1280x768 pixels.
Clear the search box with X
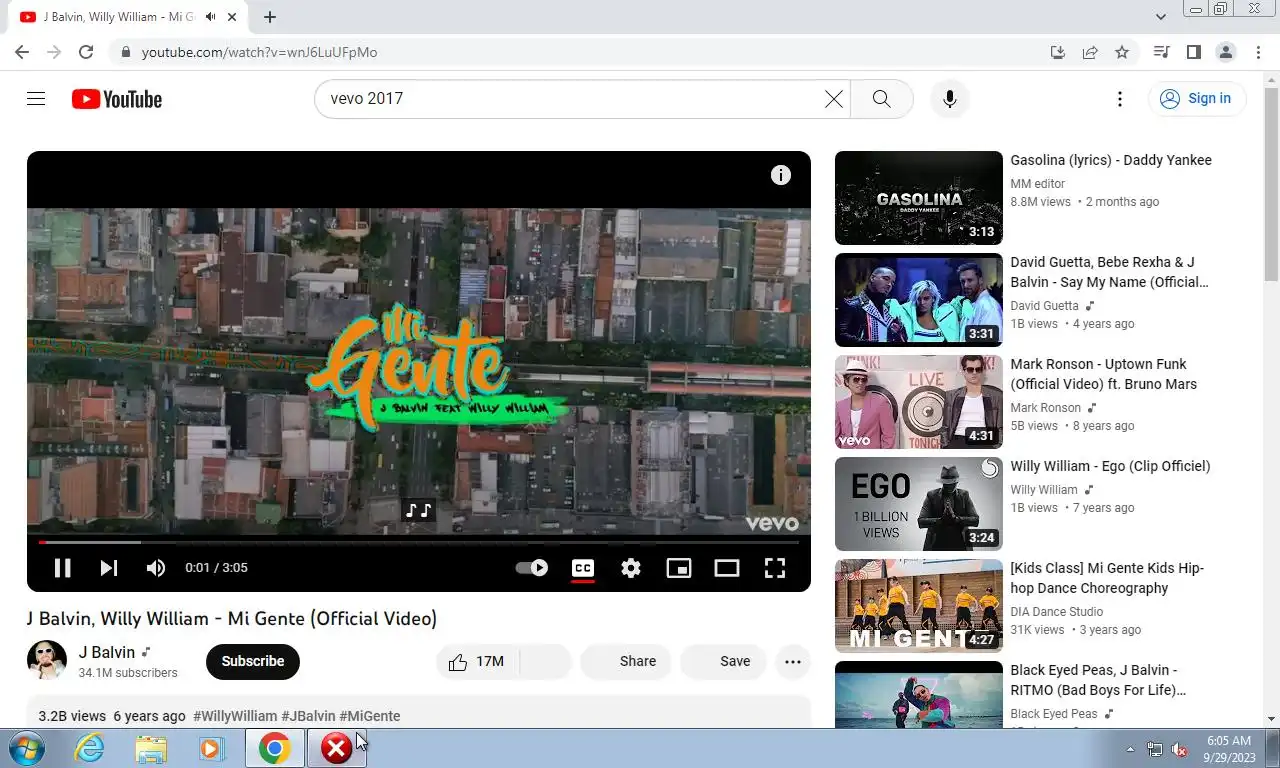(x=834, y=99)
